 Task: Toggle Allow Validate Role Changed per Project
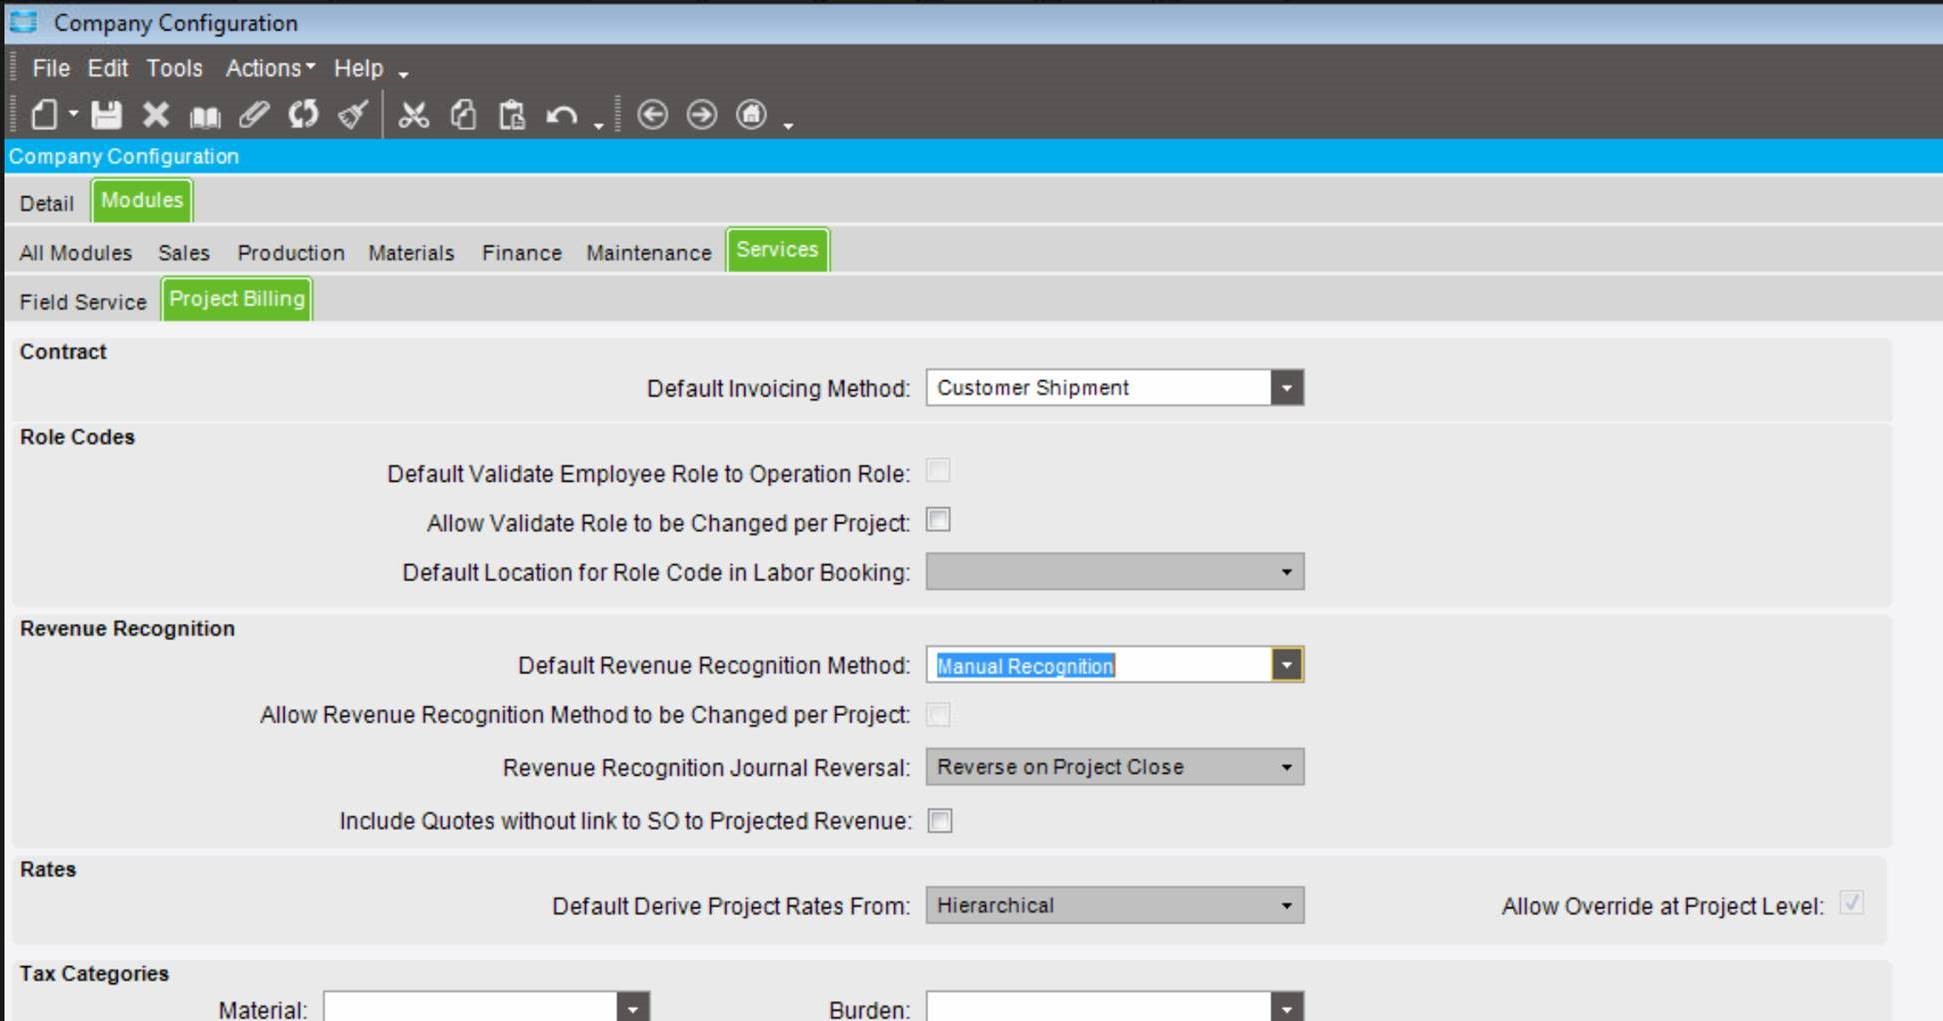(x=938, y=520)
